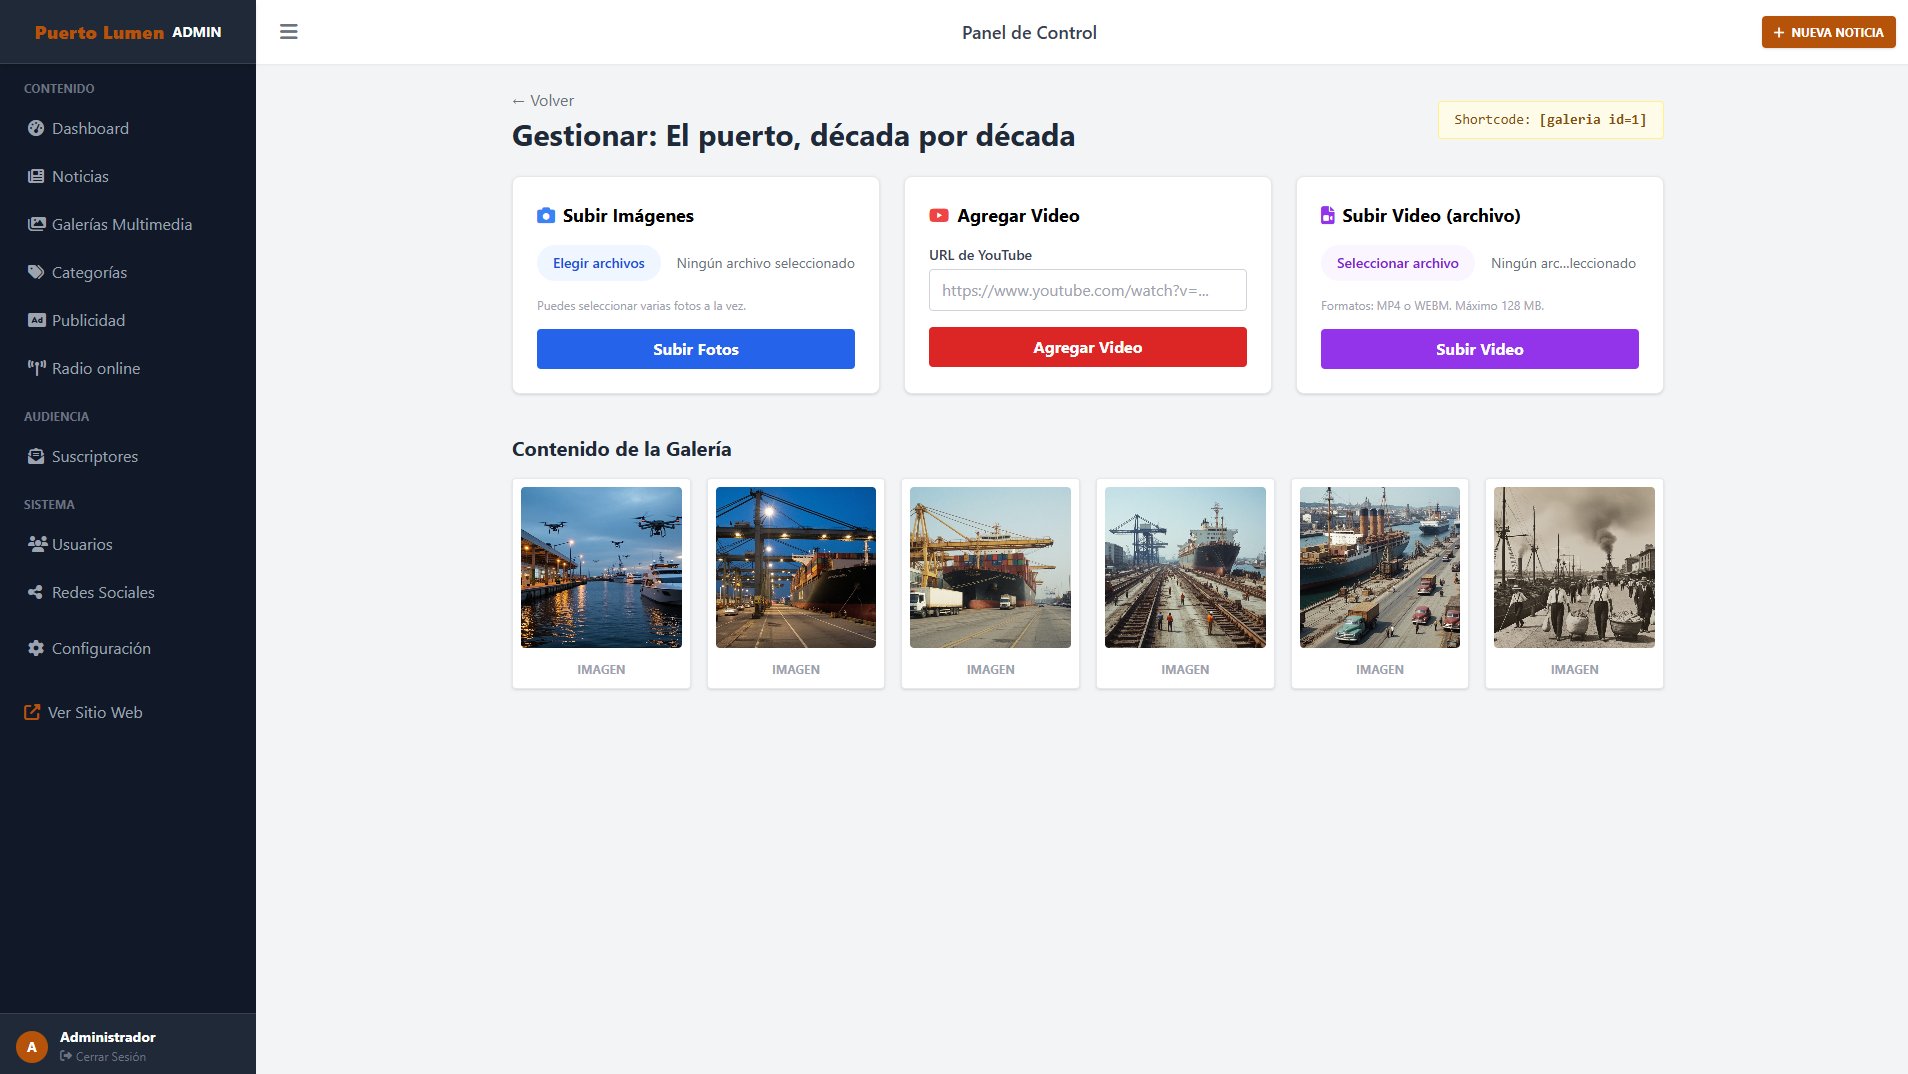Click the hamburger menu icon

click(x=289, y=32)
